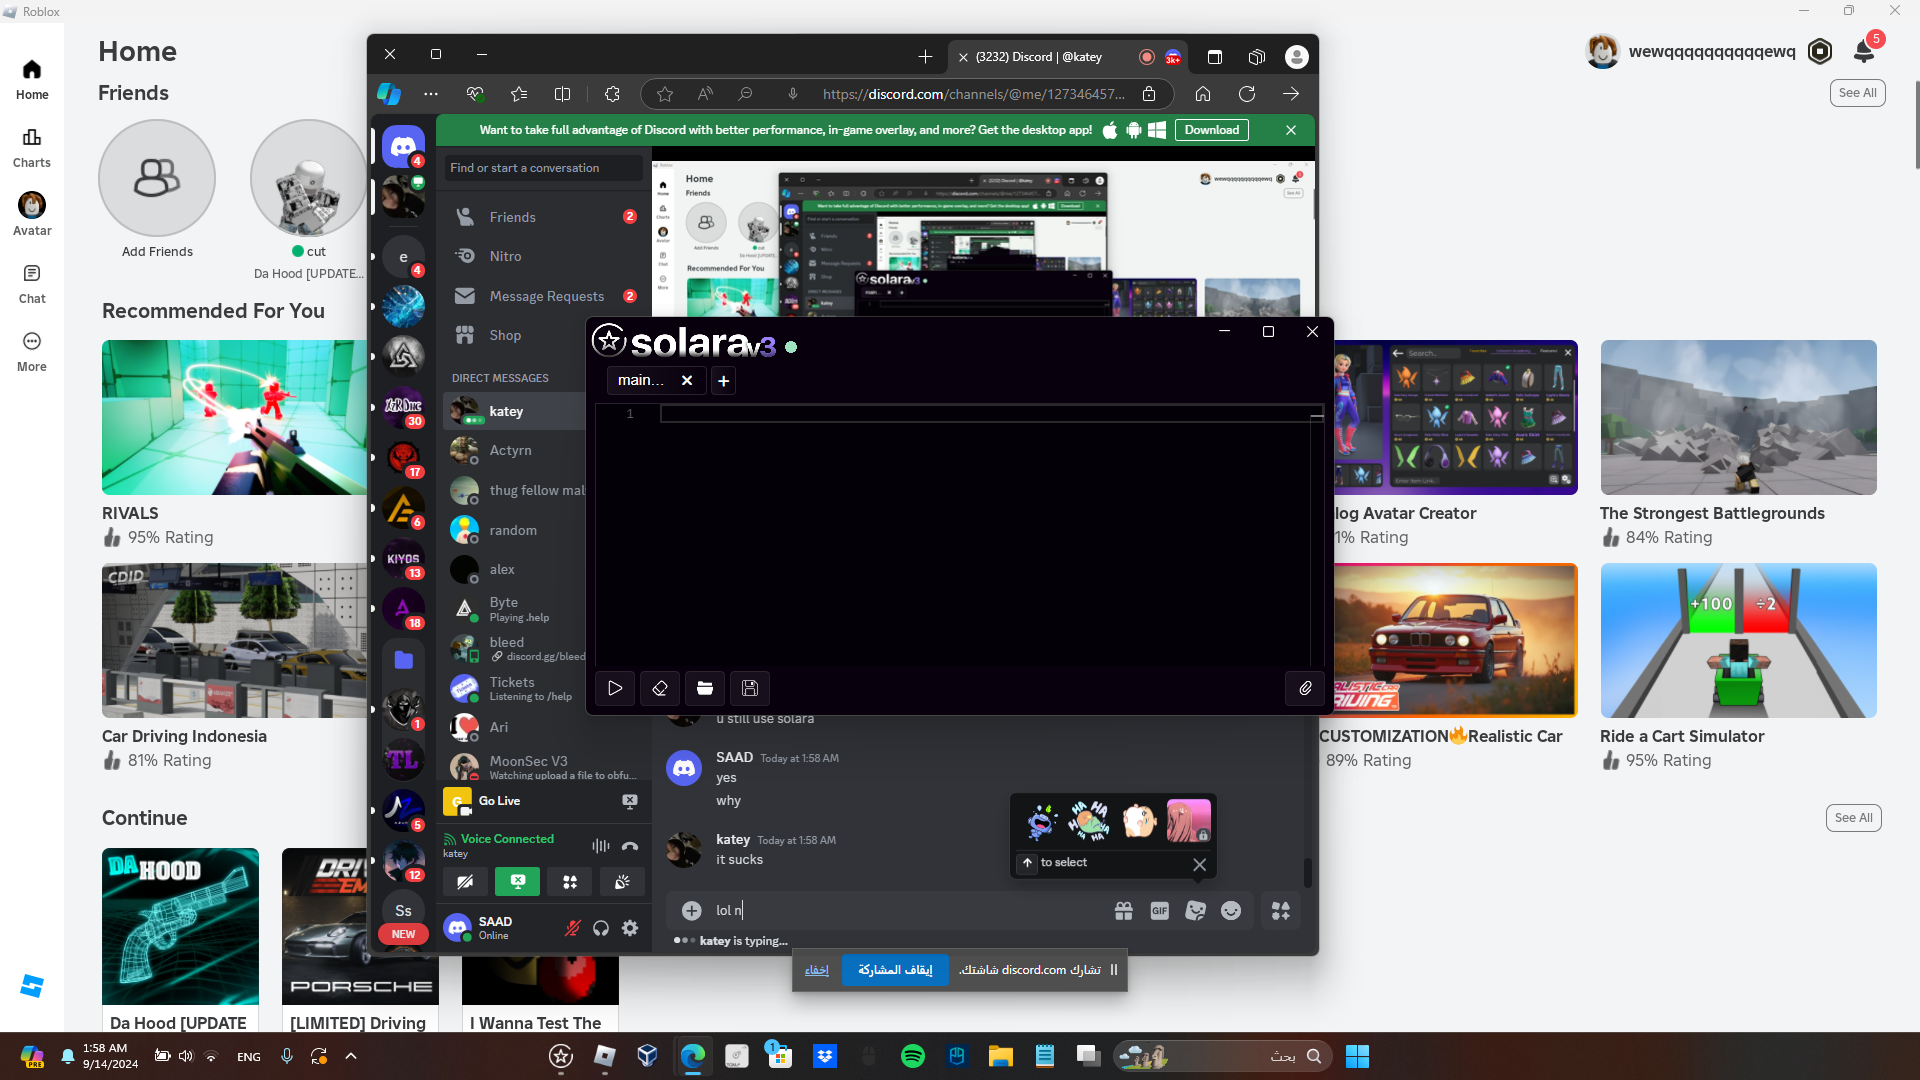Close the main script tab in Solara
The height and width of the screenshot is (1080, 1920).
(687, 380)
